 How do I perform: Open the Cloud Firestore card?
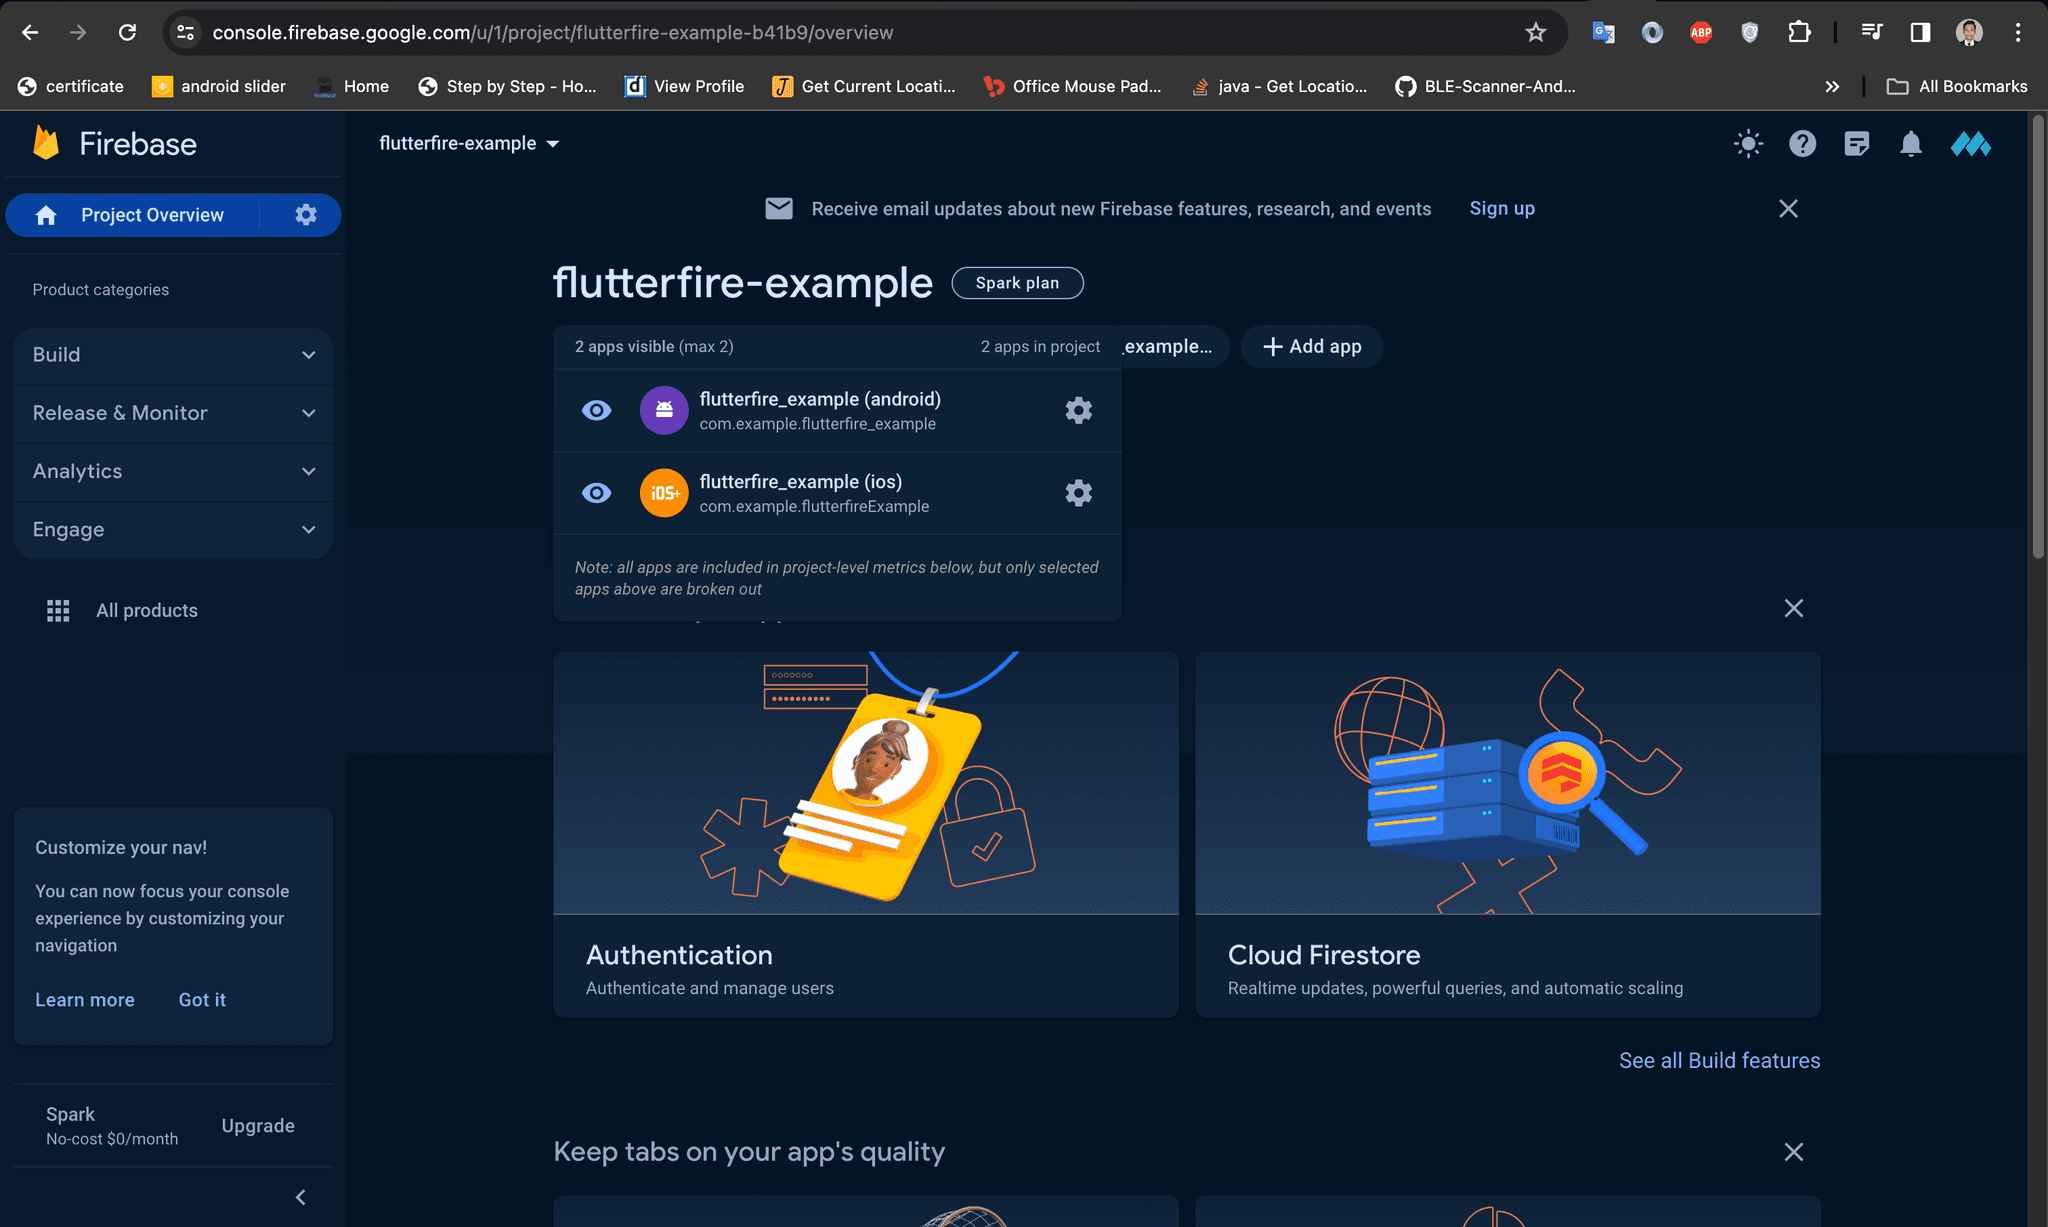click(x=1508, y=835)
